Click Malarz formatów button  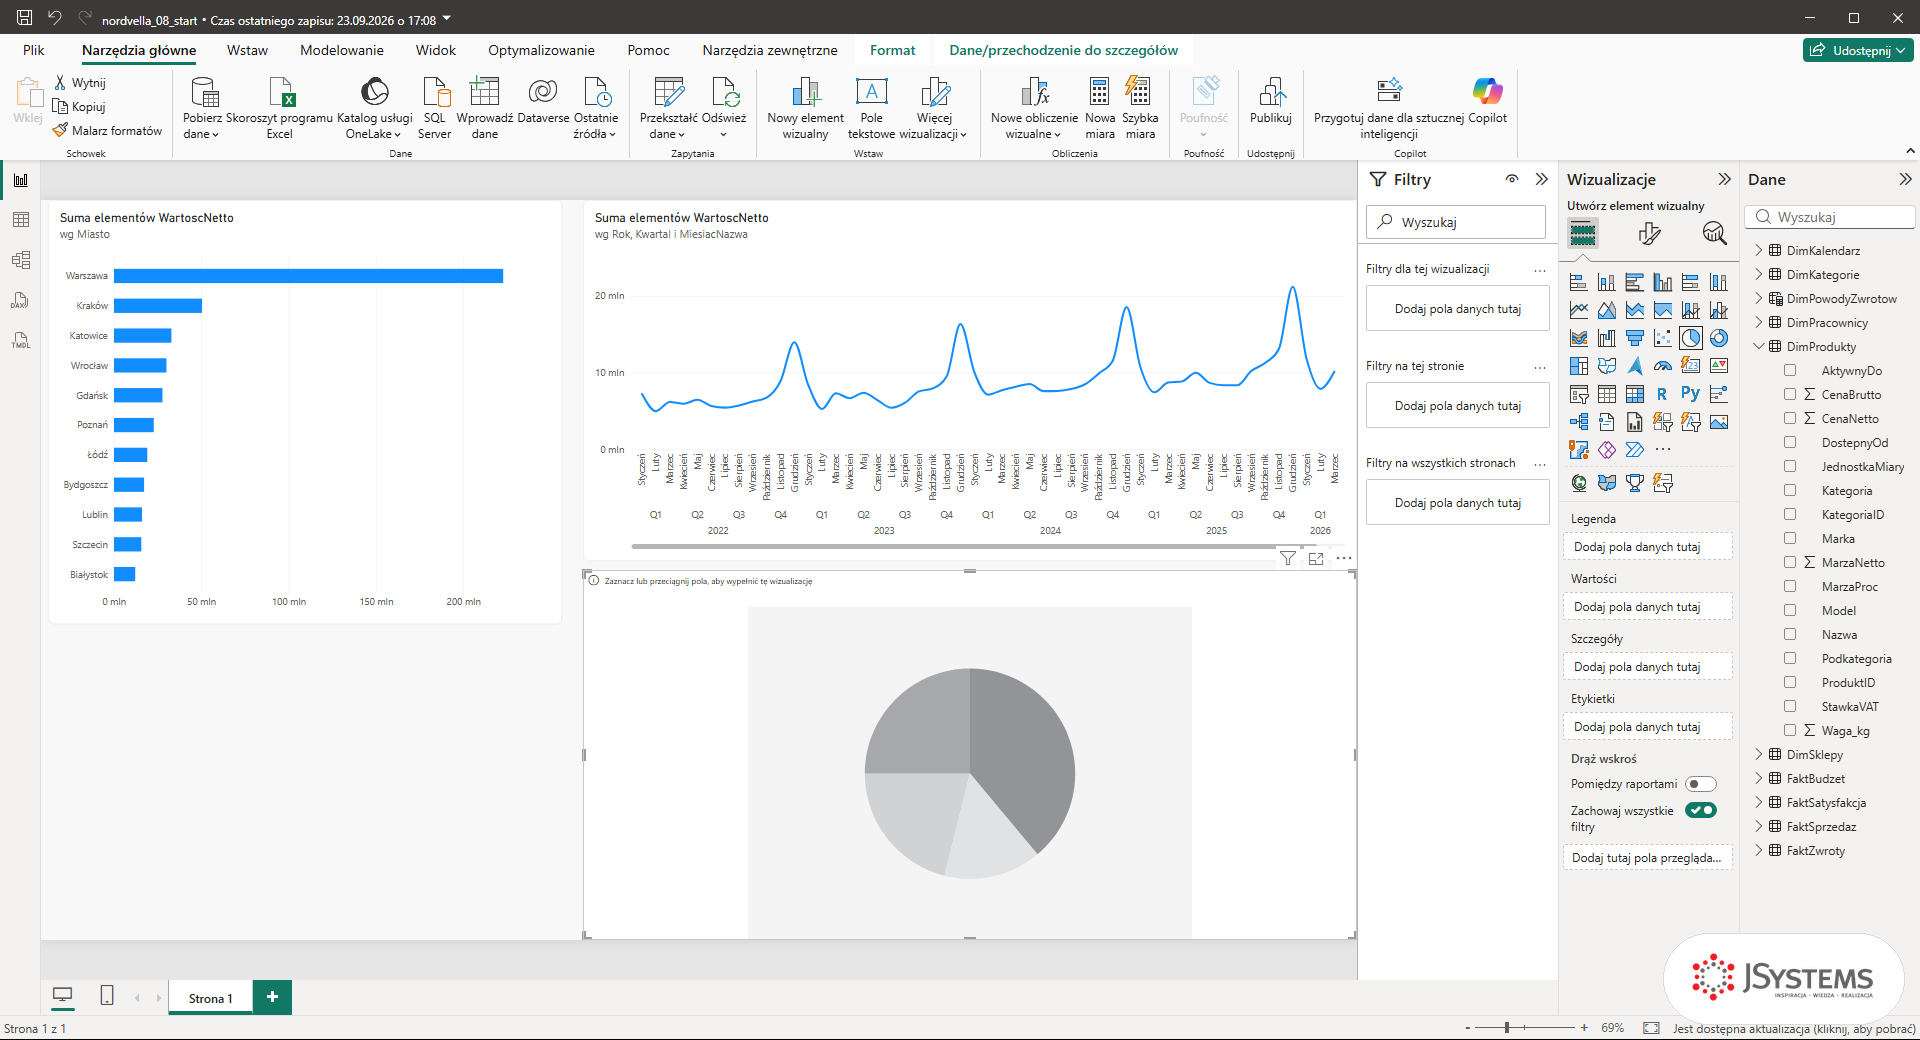pyautogui.click(x=108, y=131)
